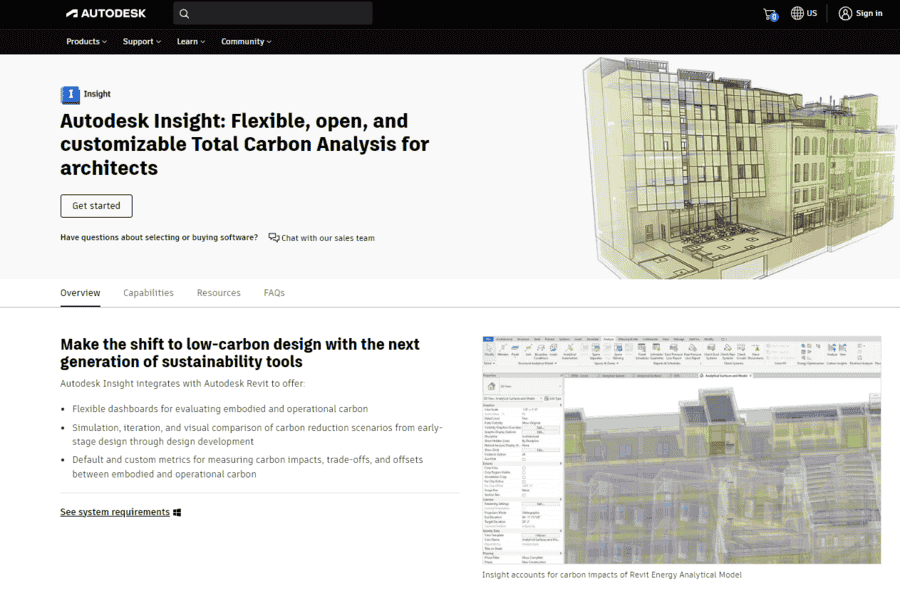Click the Sign in user icon

[x=845, y=13]
